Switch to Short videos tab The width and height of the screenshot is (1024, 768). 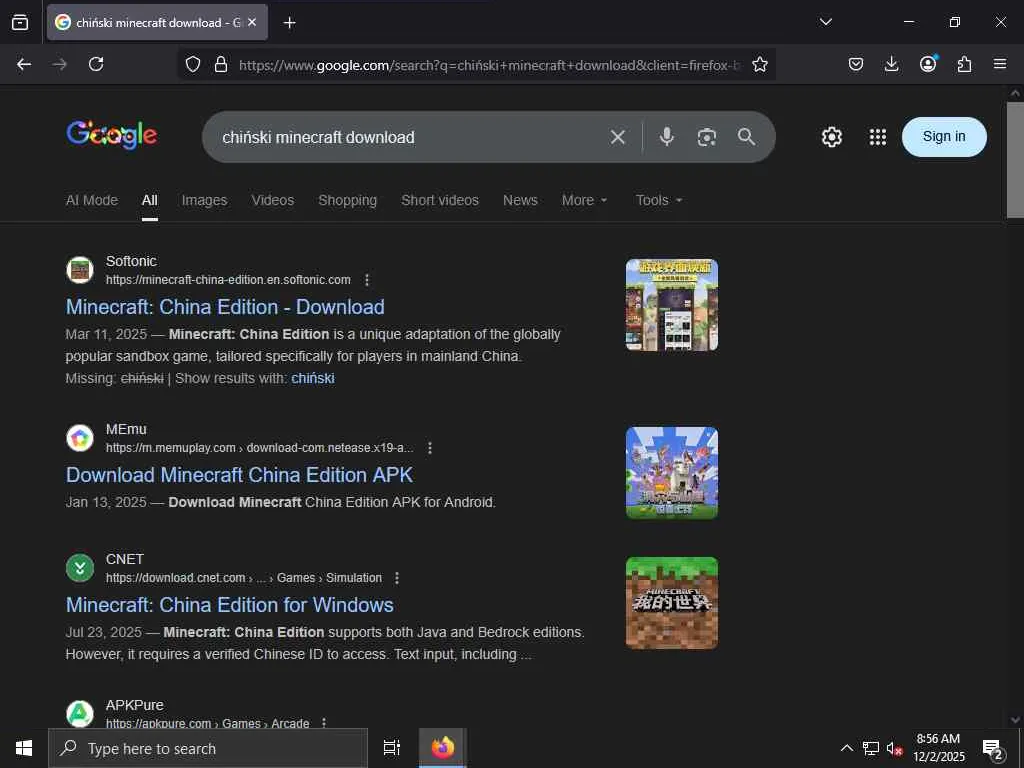(440, 200)
